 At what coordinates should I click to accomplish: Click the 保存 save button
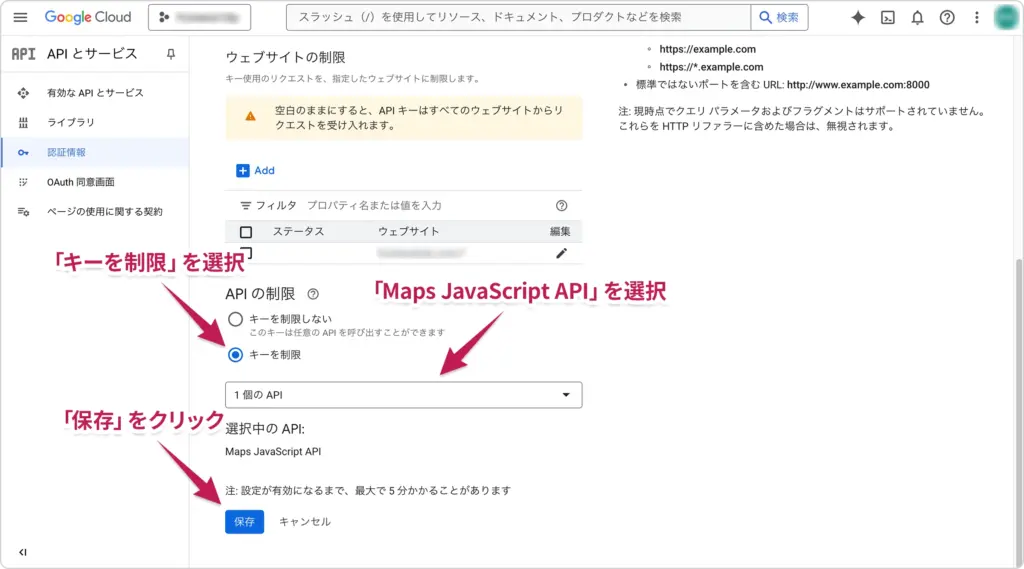(244, 522)
